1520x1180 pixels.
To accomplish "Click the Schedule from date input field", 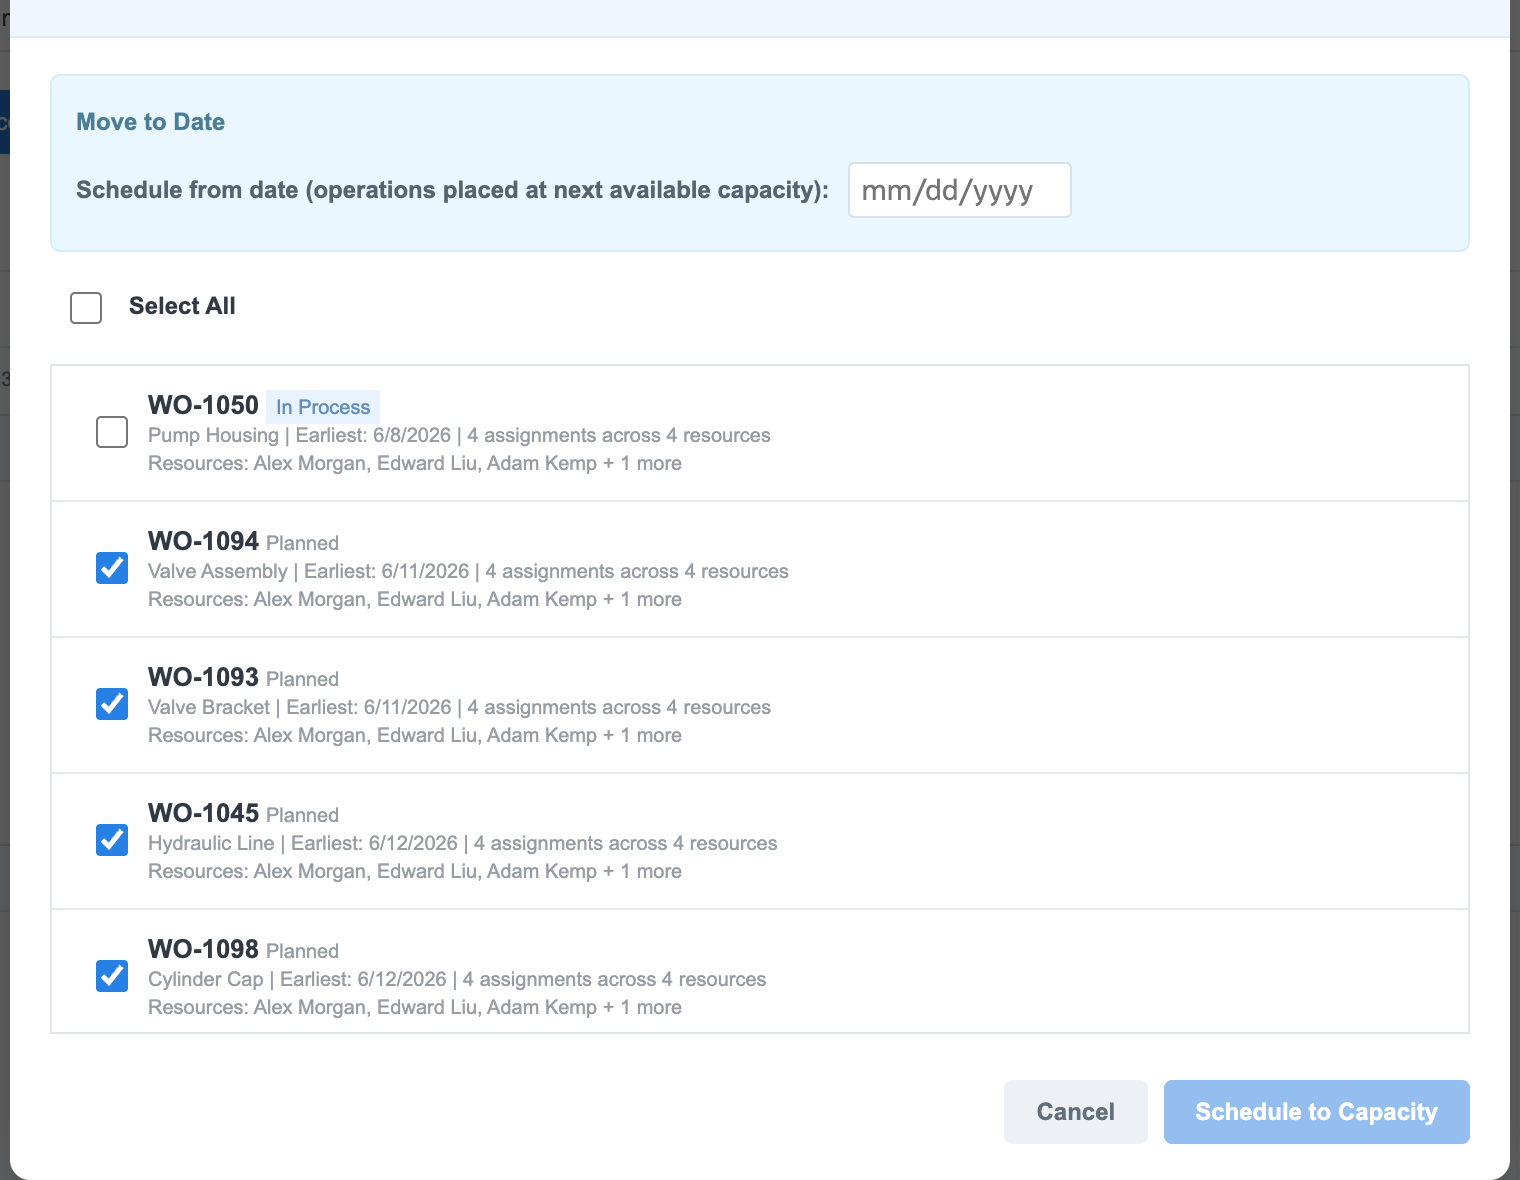I will tap(960, 190).
